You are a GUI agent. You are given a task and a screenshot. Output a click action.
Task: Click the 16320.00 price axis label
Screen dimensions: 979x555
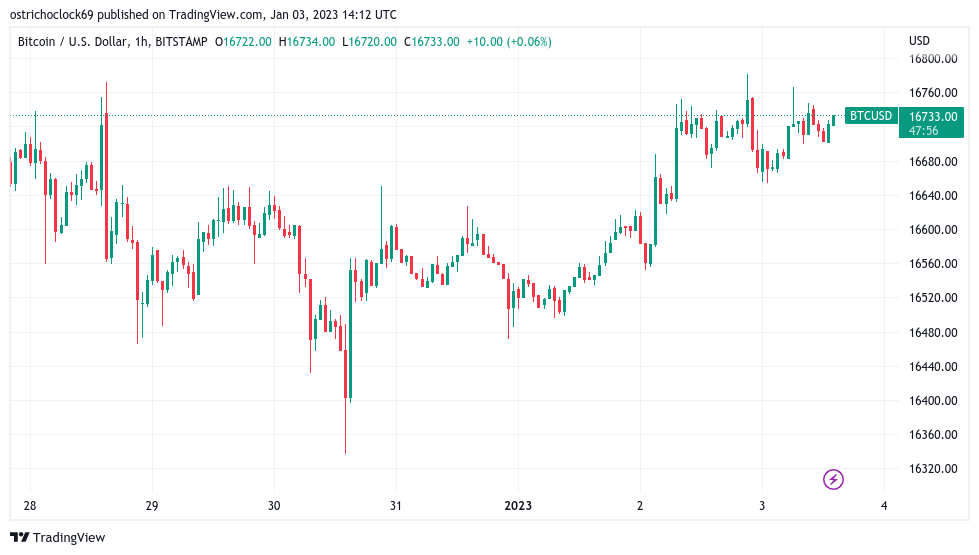[933, 468]
